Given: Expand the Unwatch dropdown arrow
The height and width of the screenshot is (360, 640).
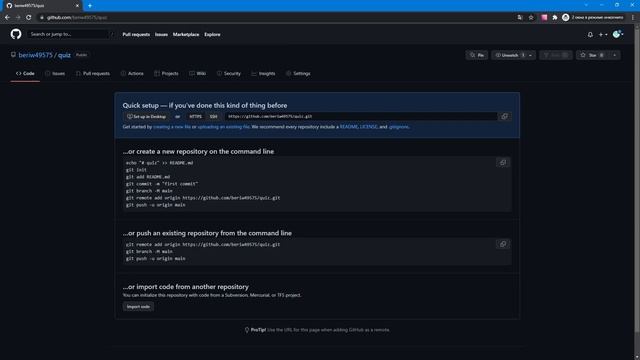Looking at the screenshot, I should [x=531, y=55].
